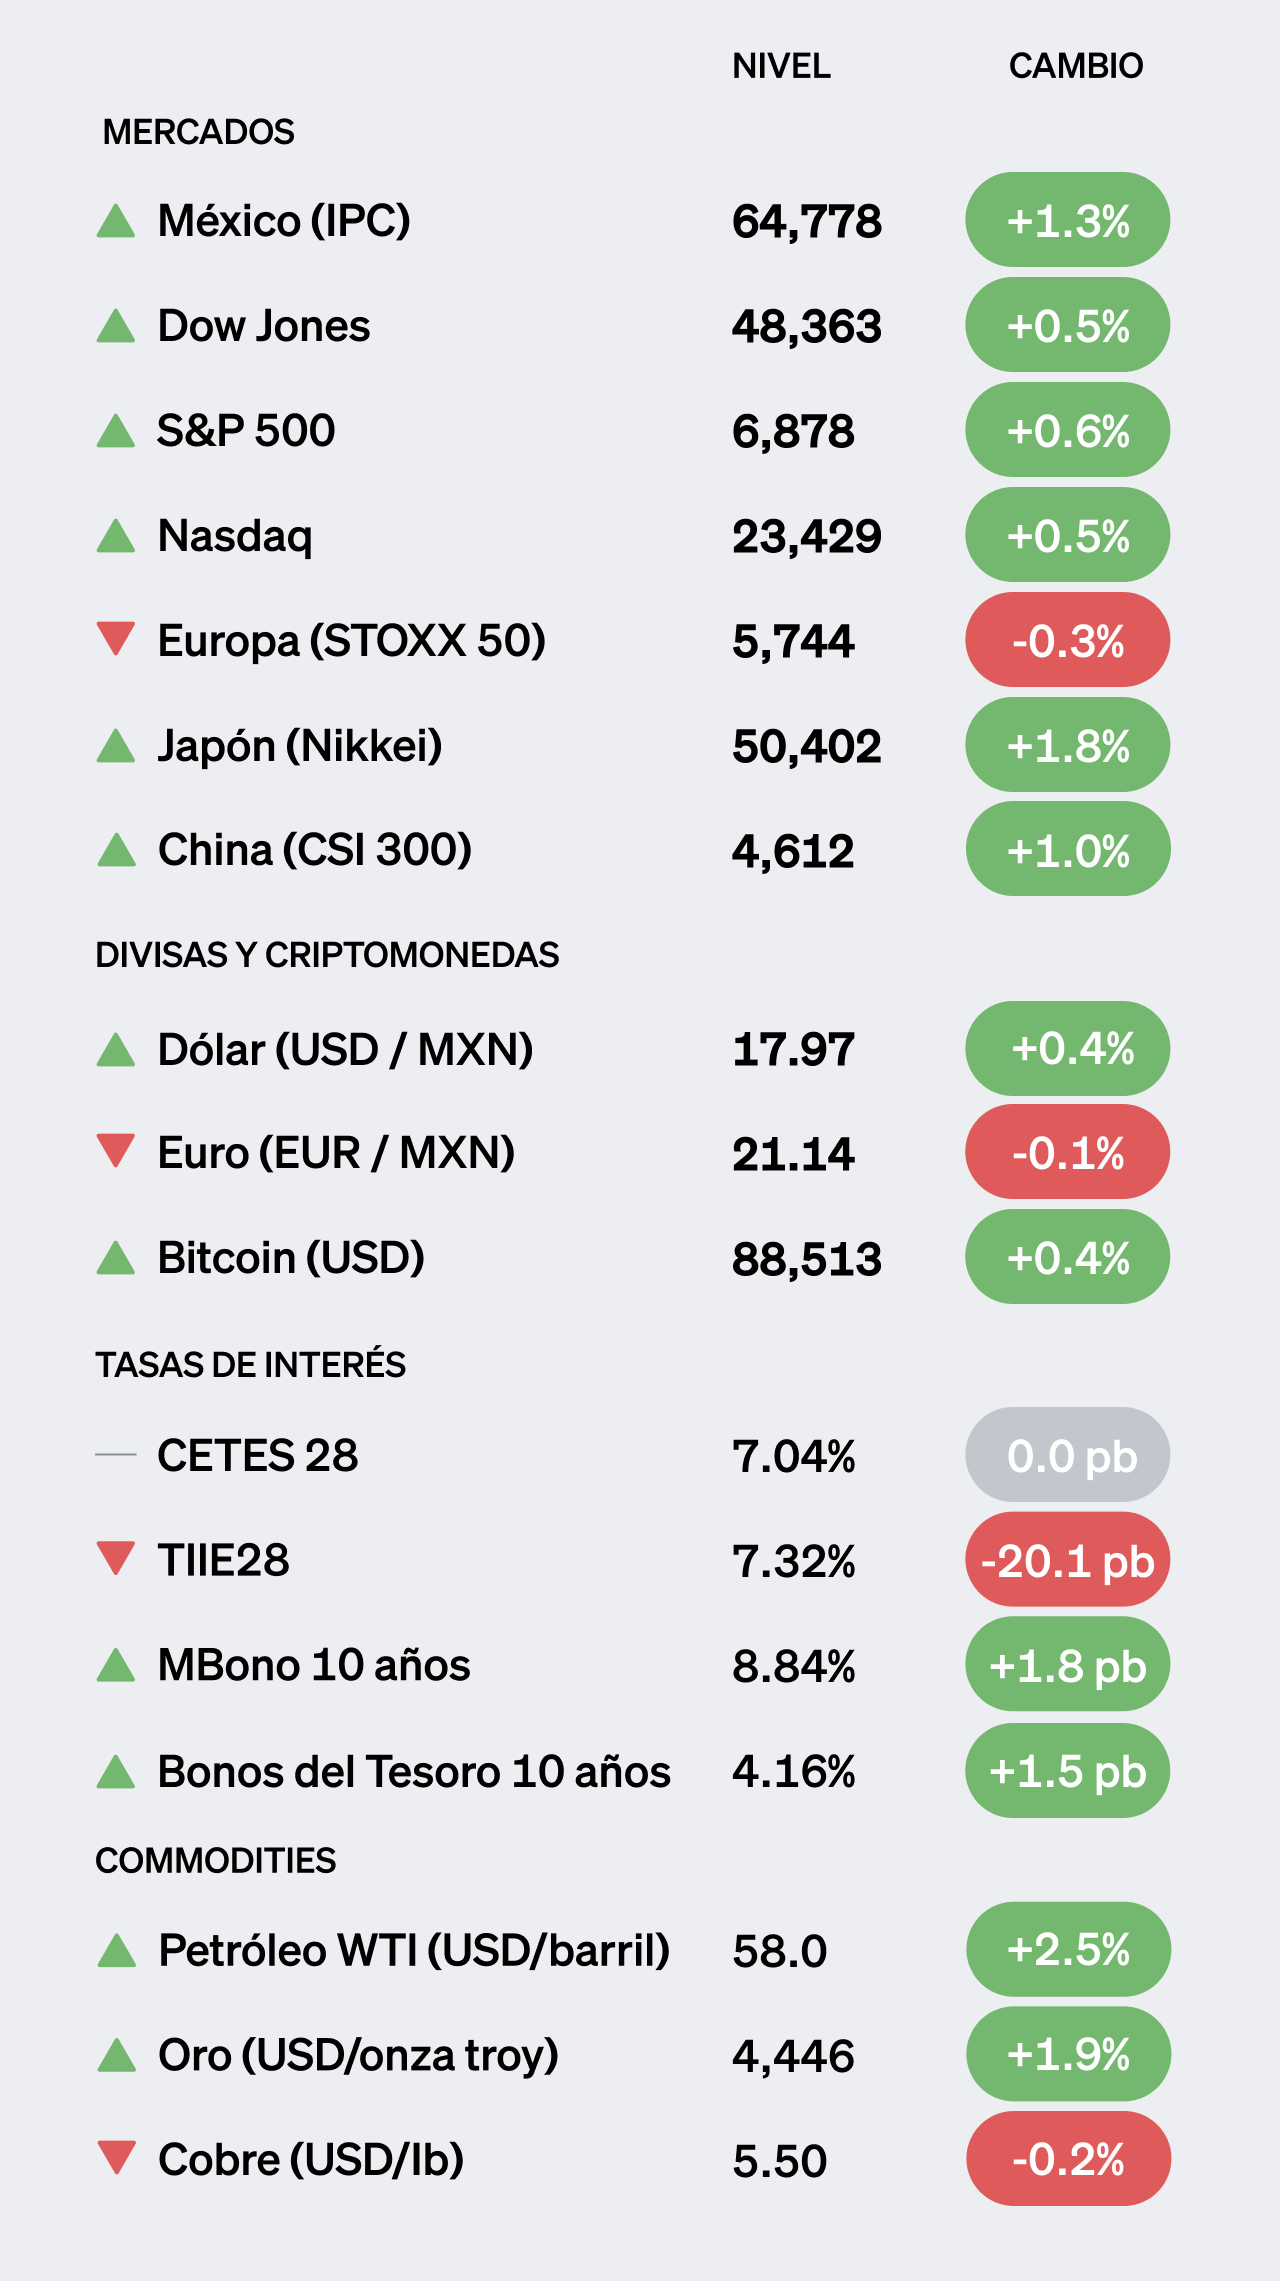Click the +1.3% change badge for México
Screen dimensions: 1280x2281
[x=1067, y=220]
